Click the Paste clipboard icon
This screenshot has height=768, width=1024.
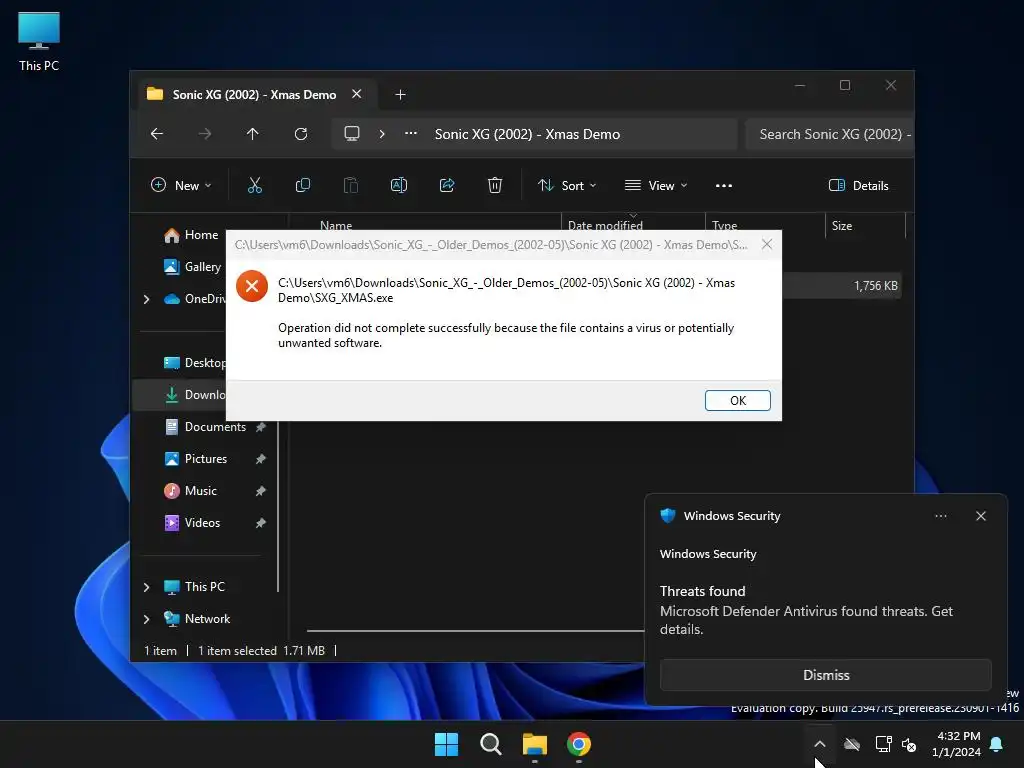351,185
